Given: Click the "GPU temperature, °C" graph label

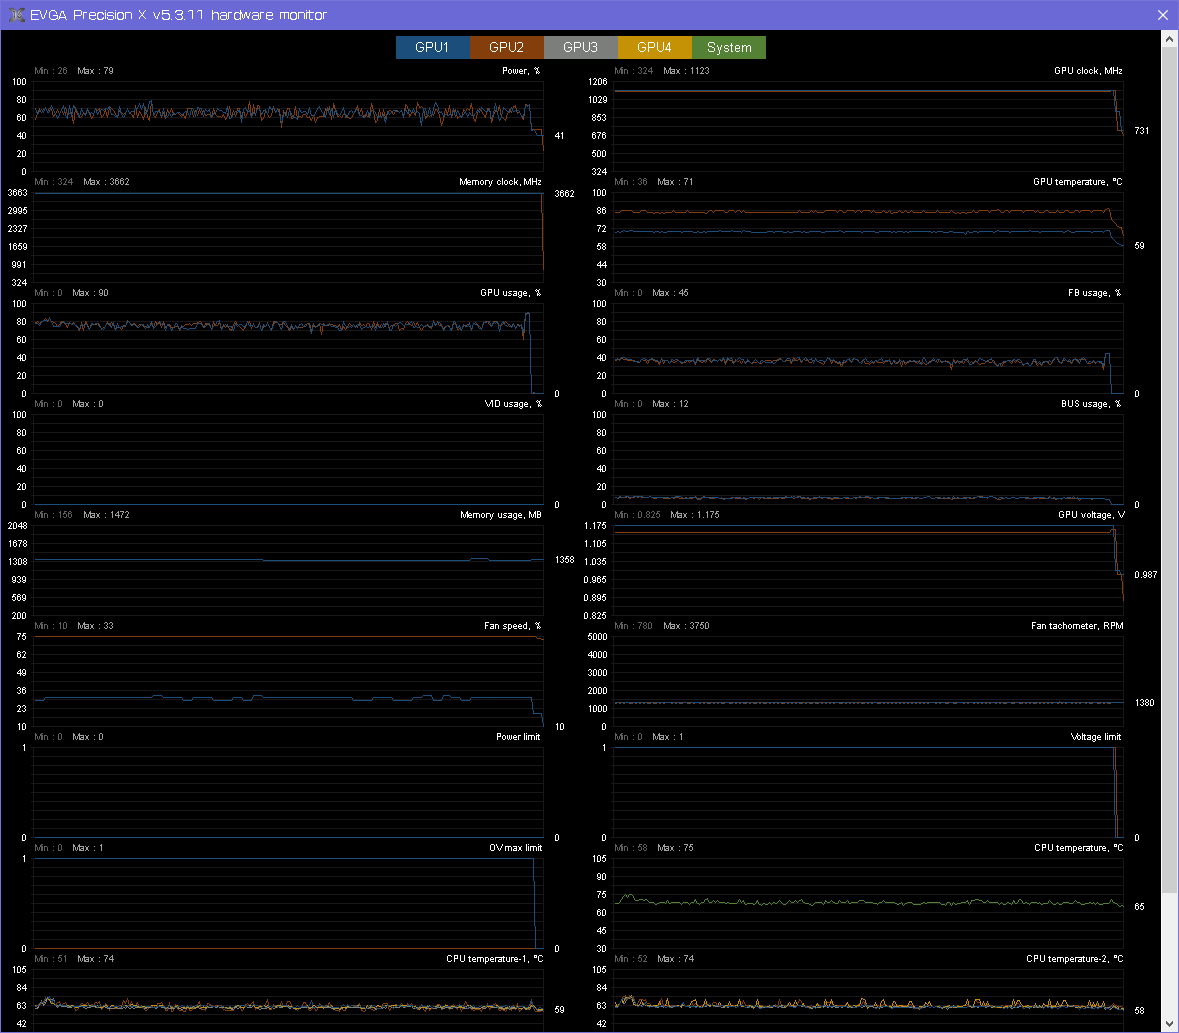Looking at the screenshot, I should pyautogui.click(x=1077, y=182).
